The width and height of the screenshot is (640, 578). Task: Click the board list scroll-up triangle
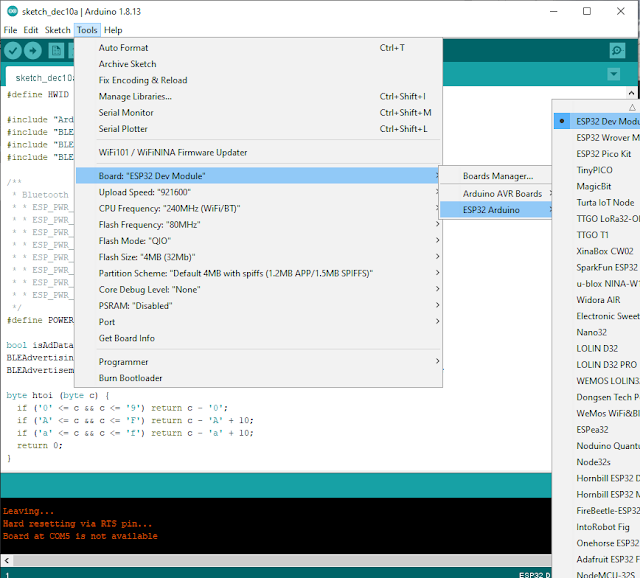(632, 107)
